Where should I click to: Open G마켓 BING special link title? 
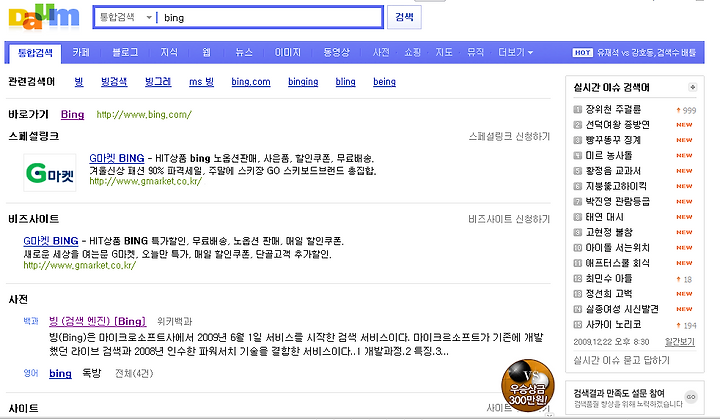pyautogui.click(x=117, y=158)
